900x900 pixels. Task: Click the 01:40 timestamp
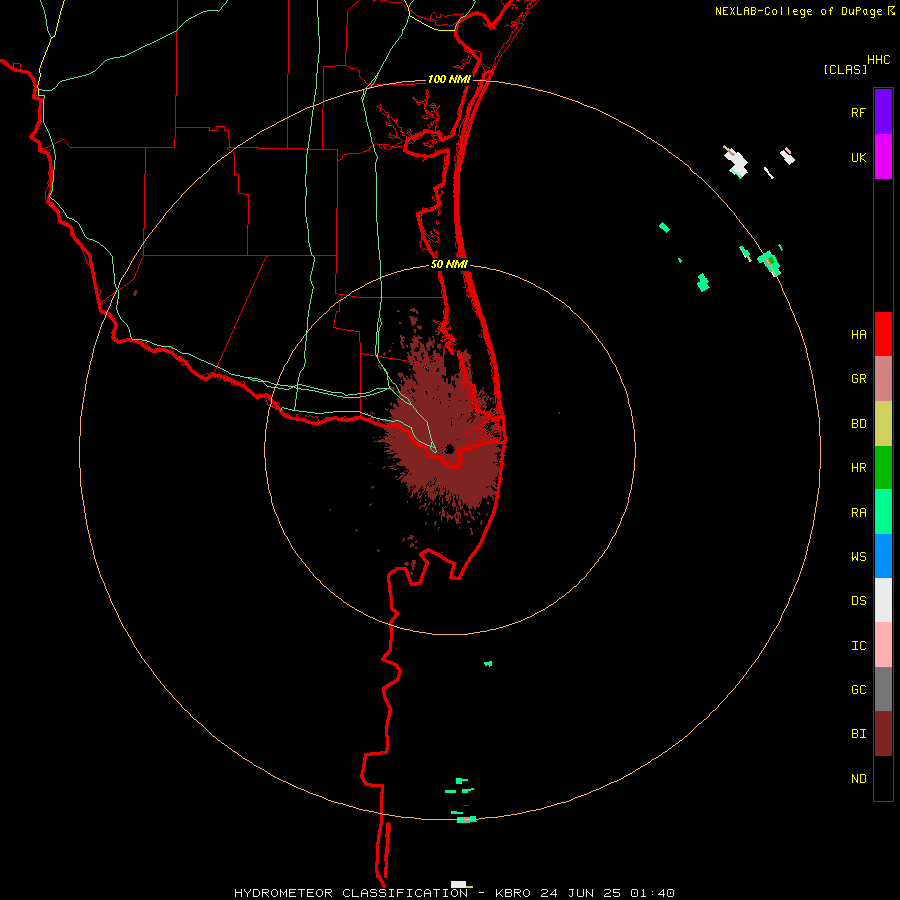click(652, 893)
